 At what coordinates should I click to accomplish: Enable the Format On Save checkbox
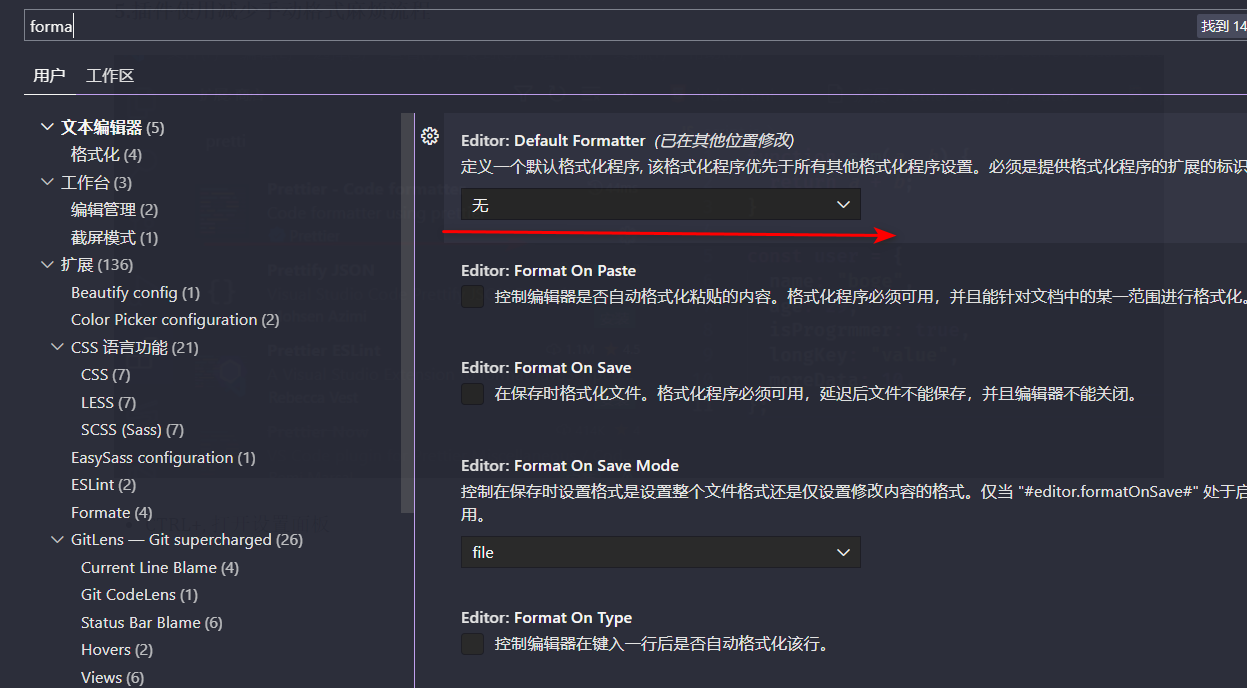tap(473, 394)
